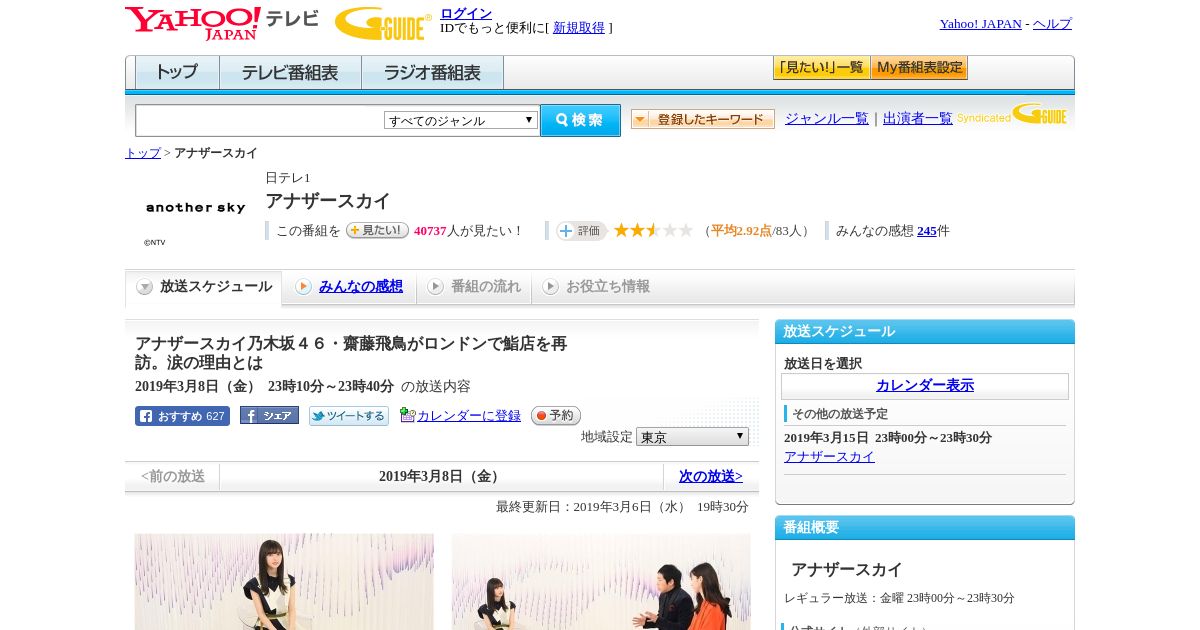Click the アナザースカイ upcoming broadcast link
The height and width of the screenshot is (630, 1200).
click(829, 457)
